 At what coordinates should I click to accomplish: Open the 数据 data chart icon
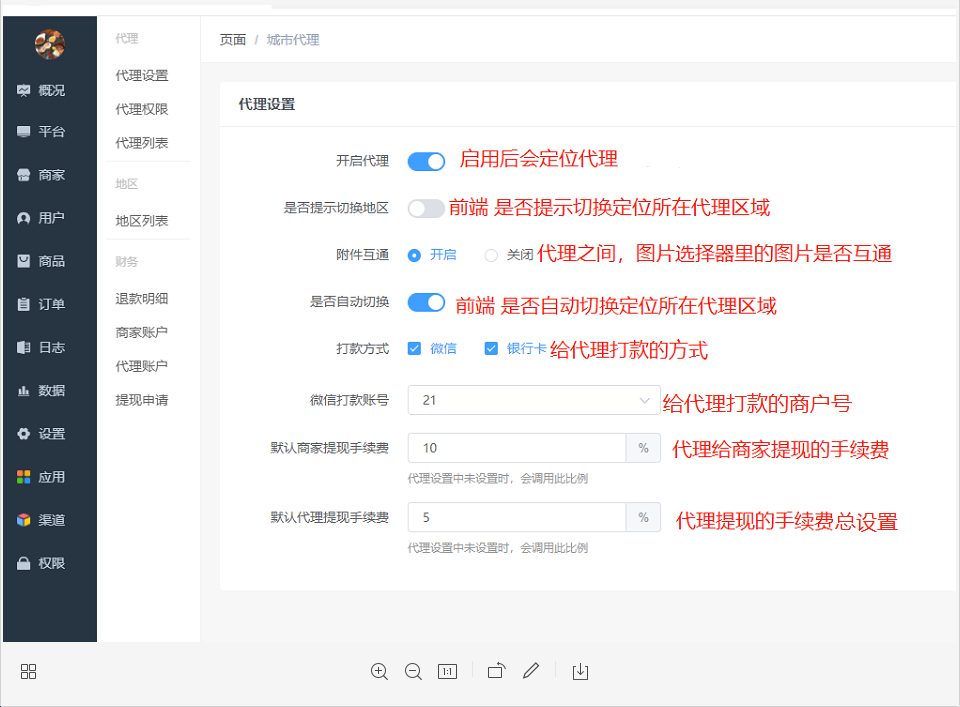(x=23, y=391)
